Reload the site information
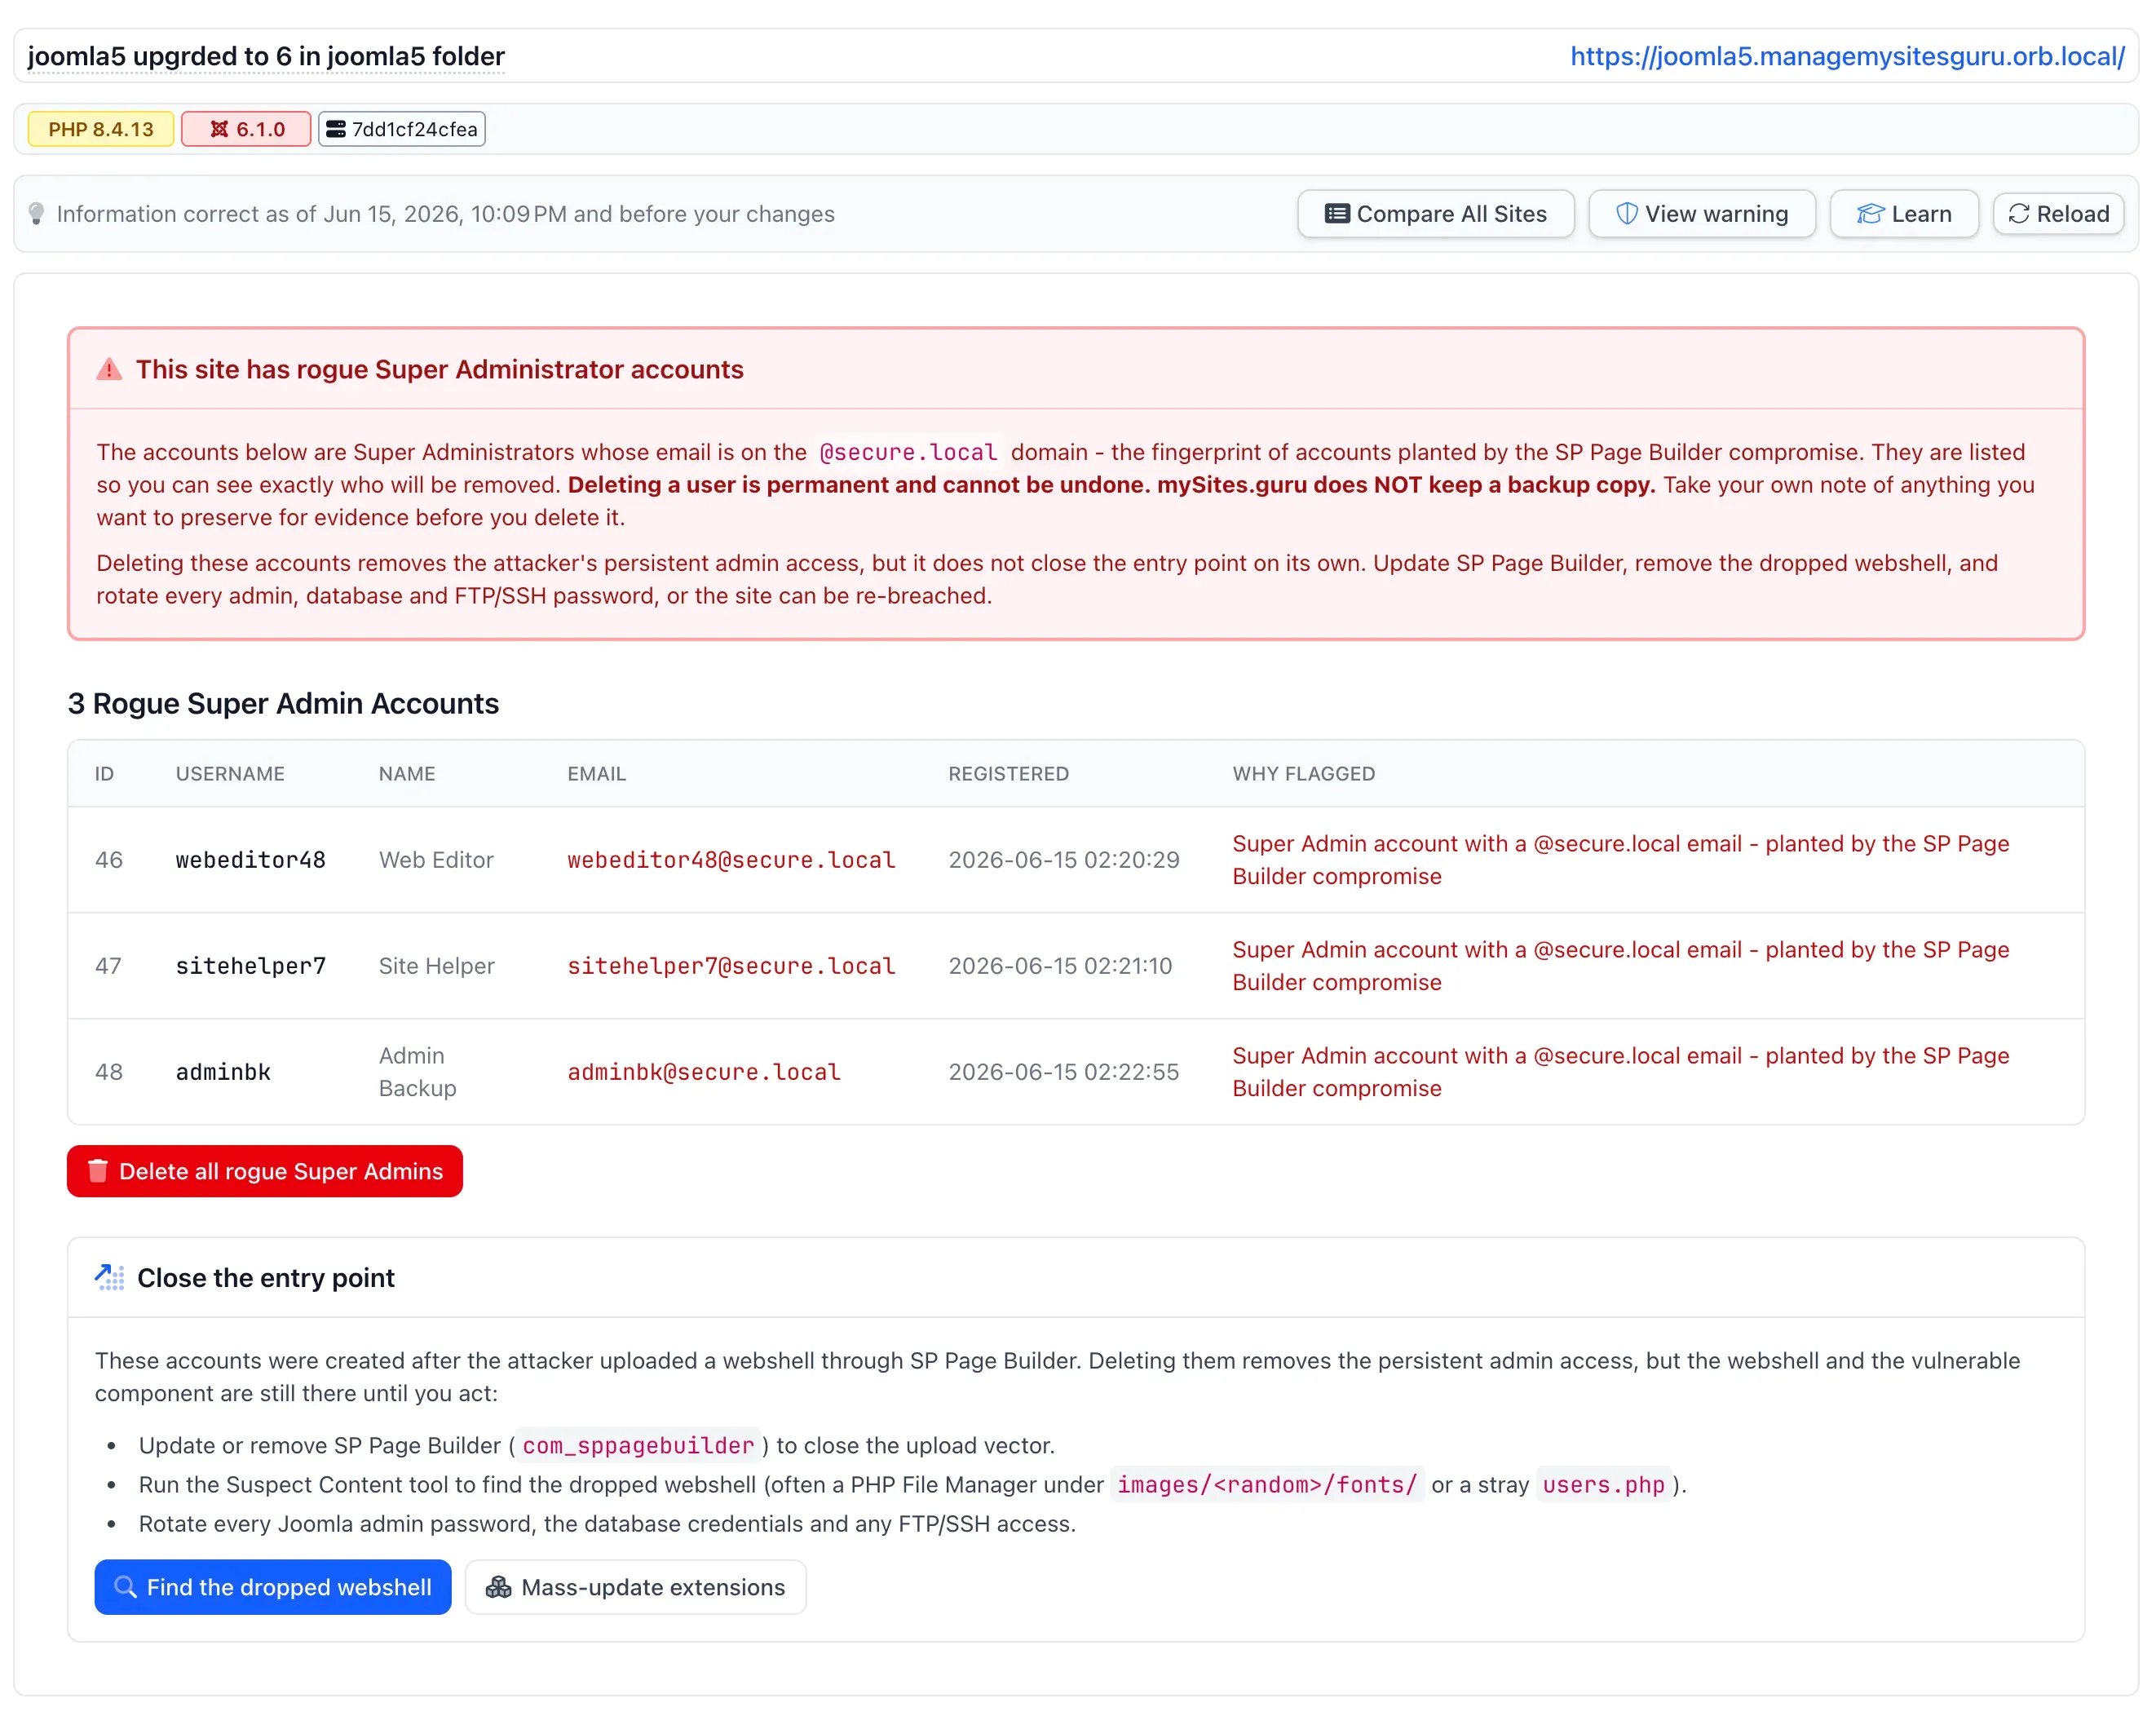 click(x=2058, y=214)
